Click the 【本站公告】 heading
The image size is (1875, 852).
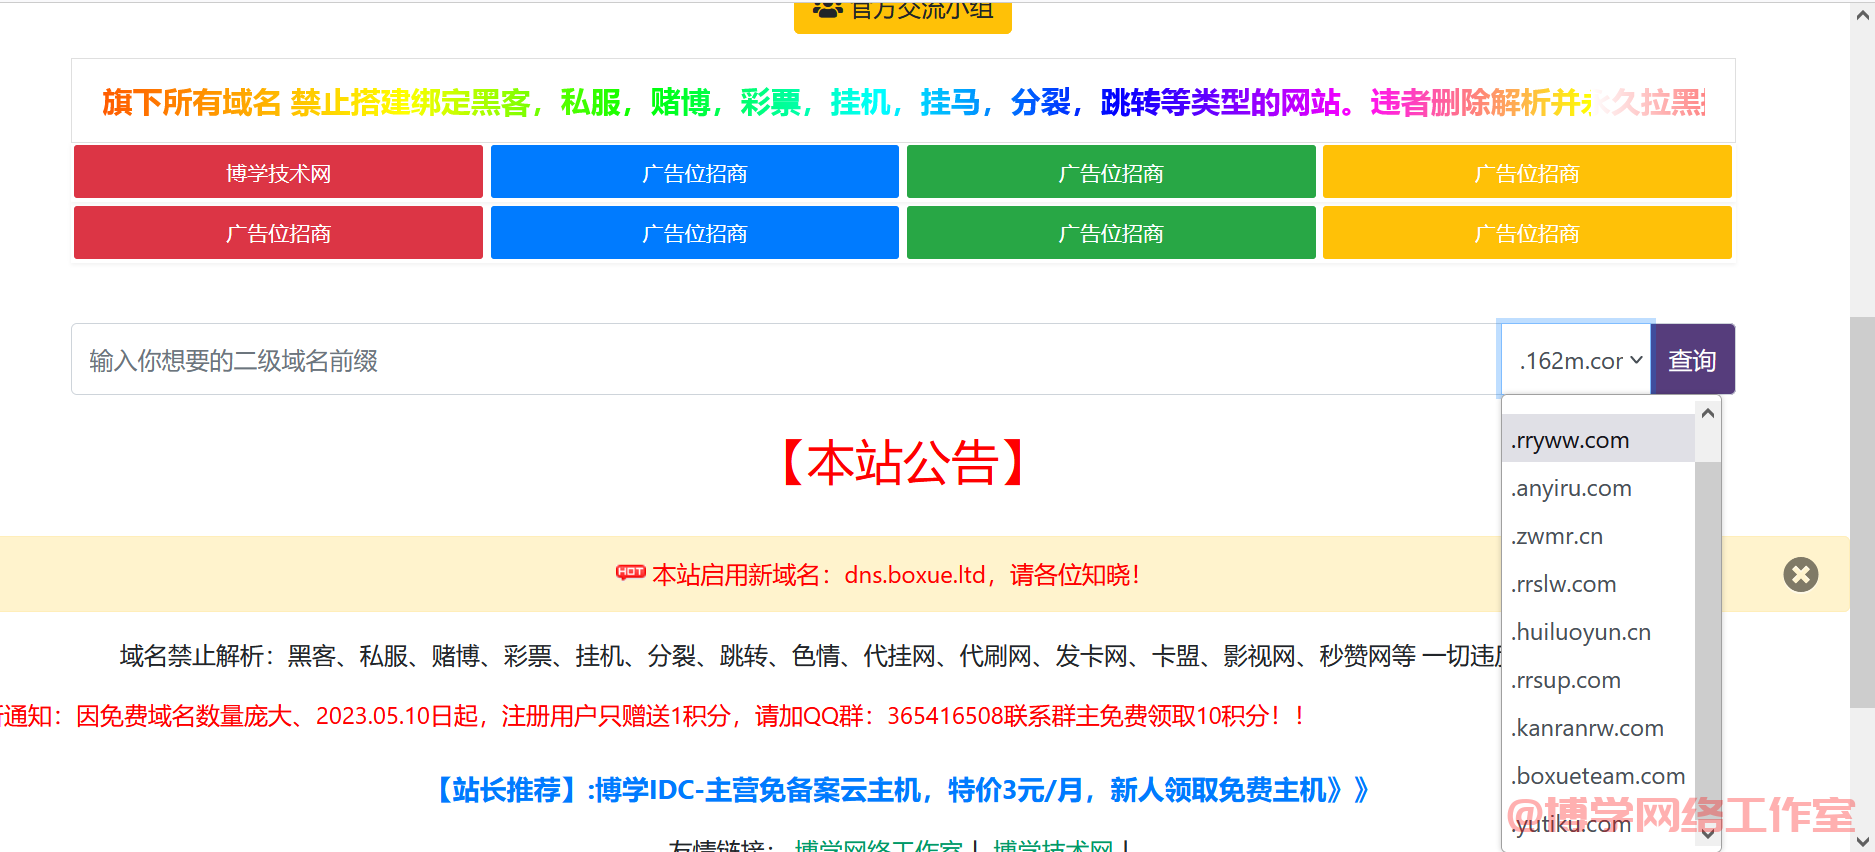coord(902,463)
